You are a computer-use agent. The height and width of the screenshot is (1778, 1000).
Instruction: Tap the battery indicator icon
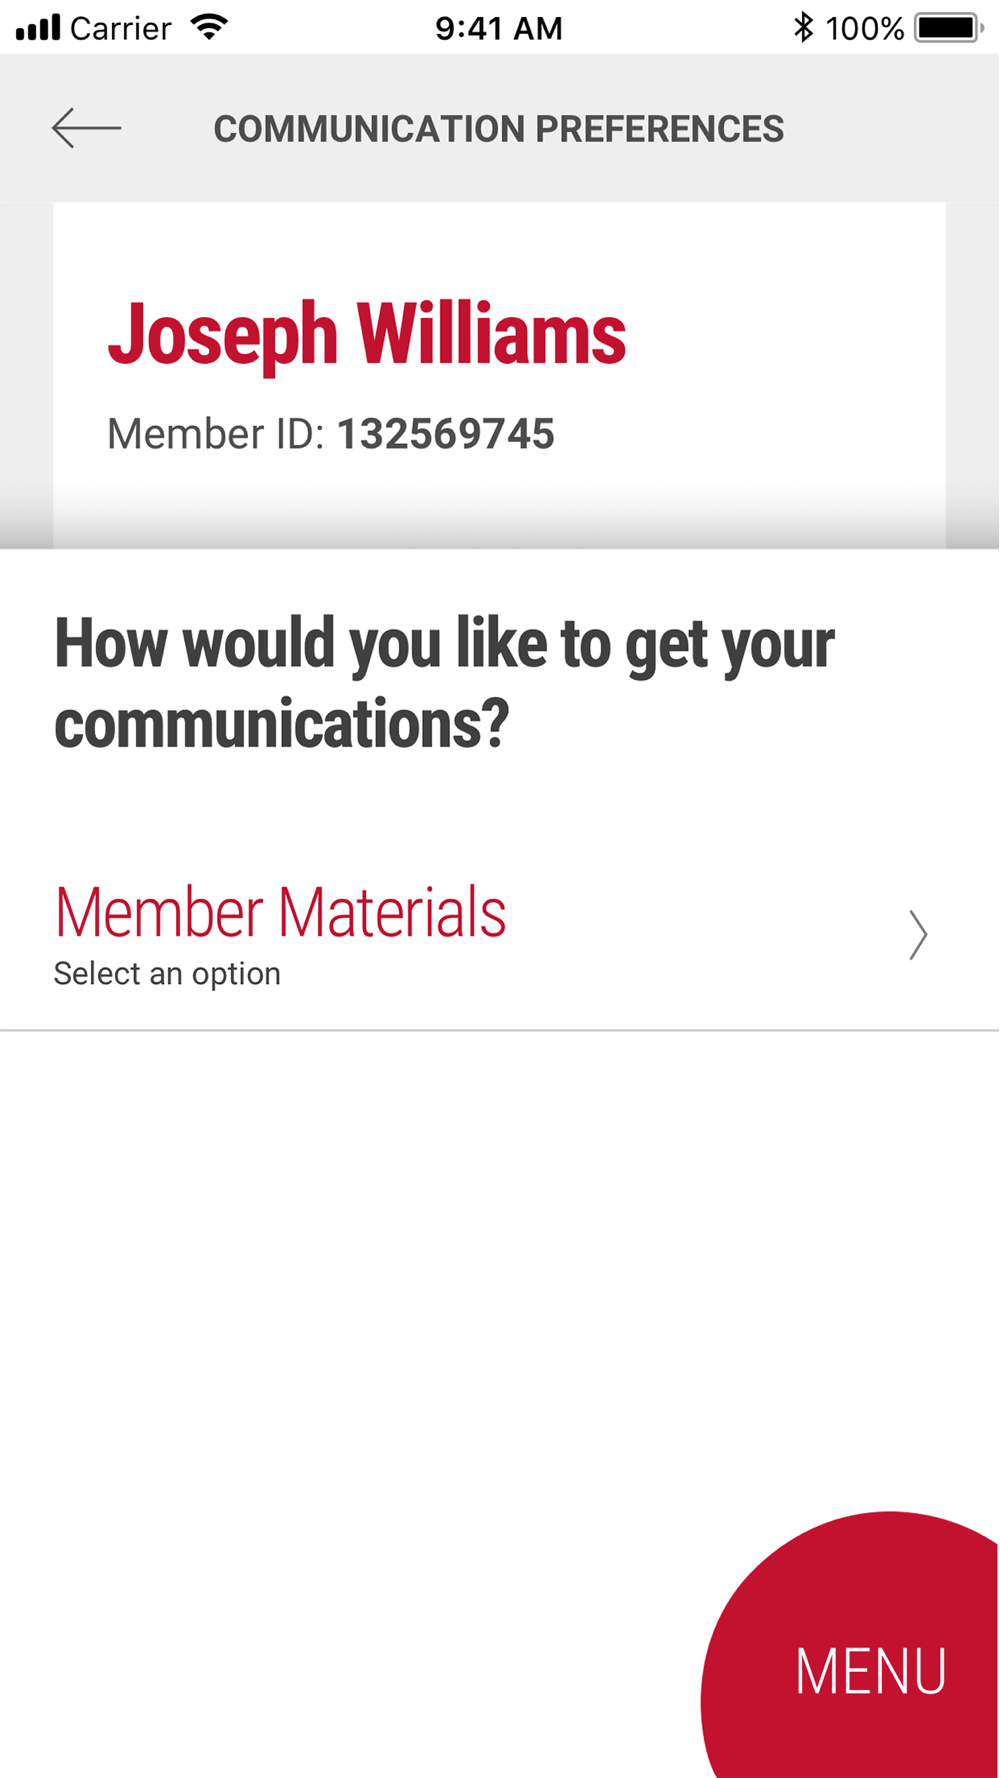point(947,27)
